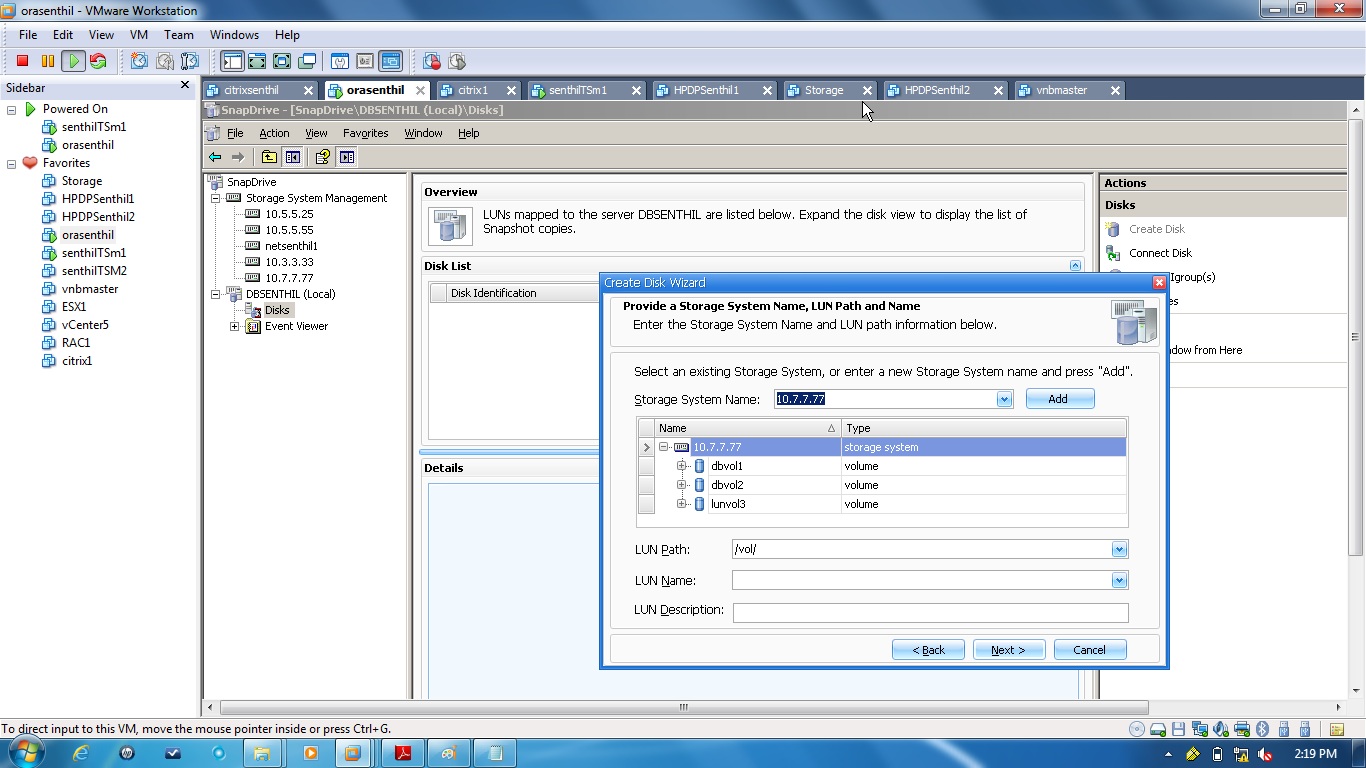1366x768 pixels.
Task: Expand the dbvol1 volume node
Action: [682, 466]
